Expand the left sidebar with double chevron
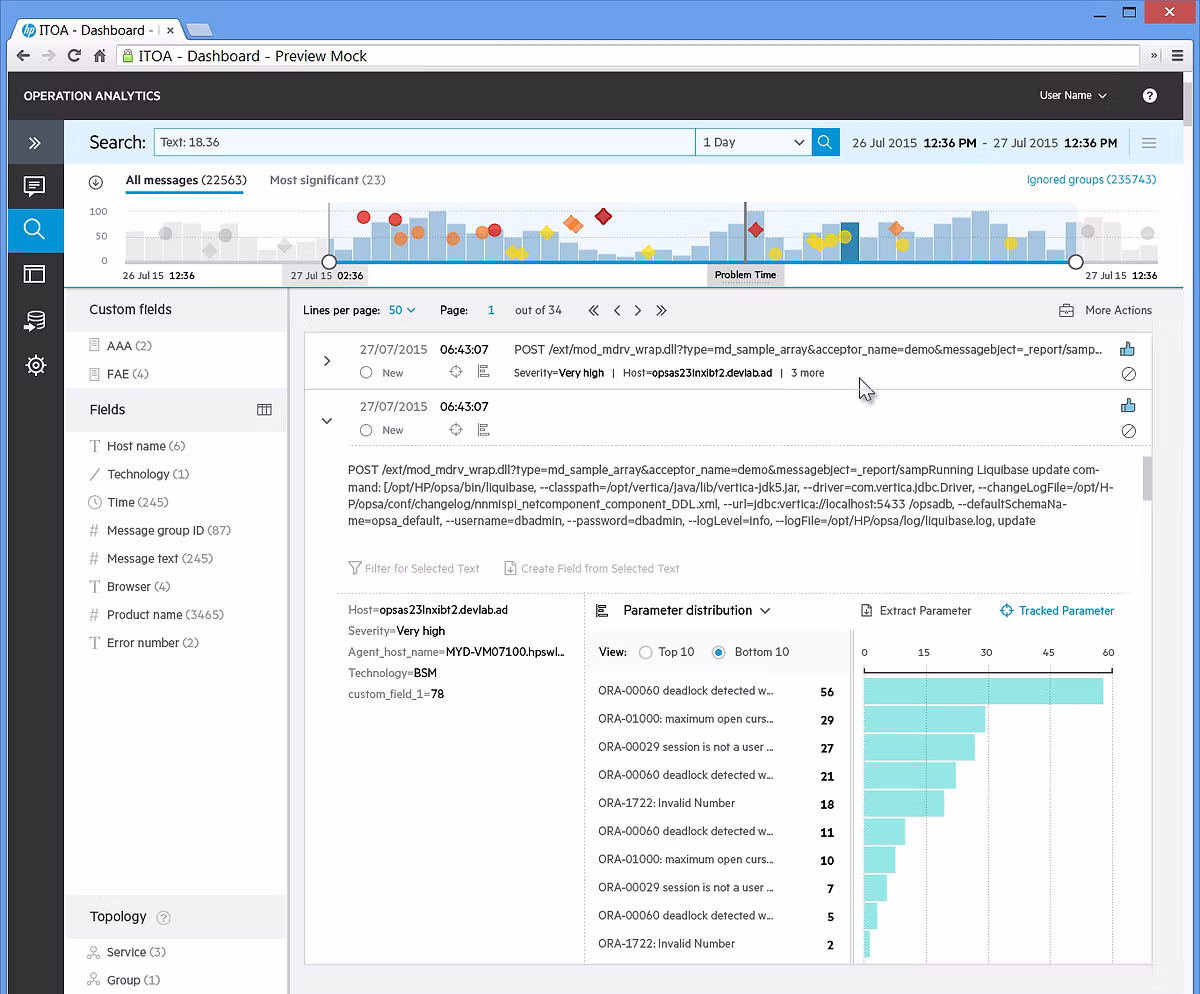 point(35,143)
